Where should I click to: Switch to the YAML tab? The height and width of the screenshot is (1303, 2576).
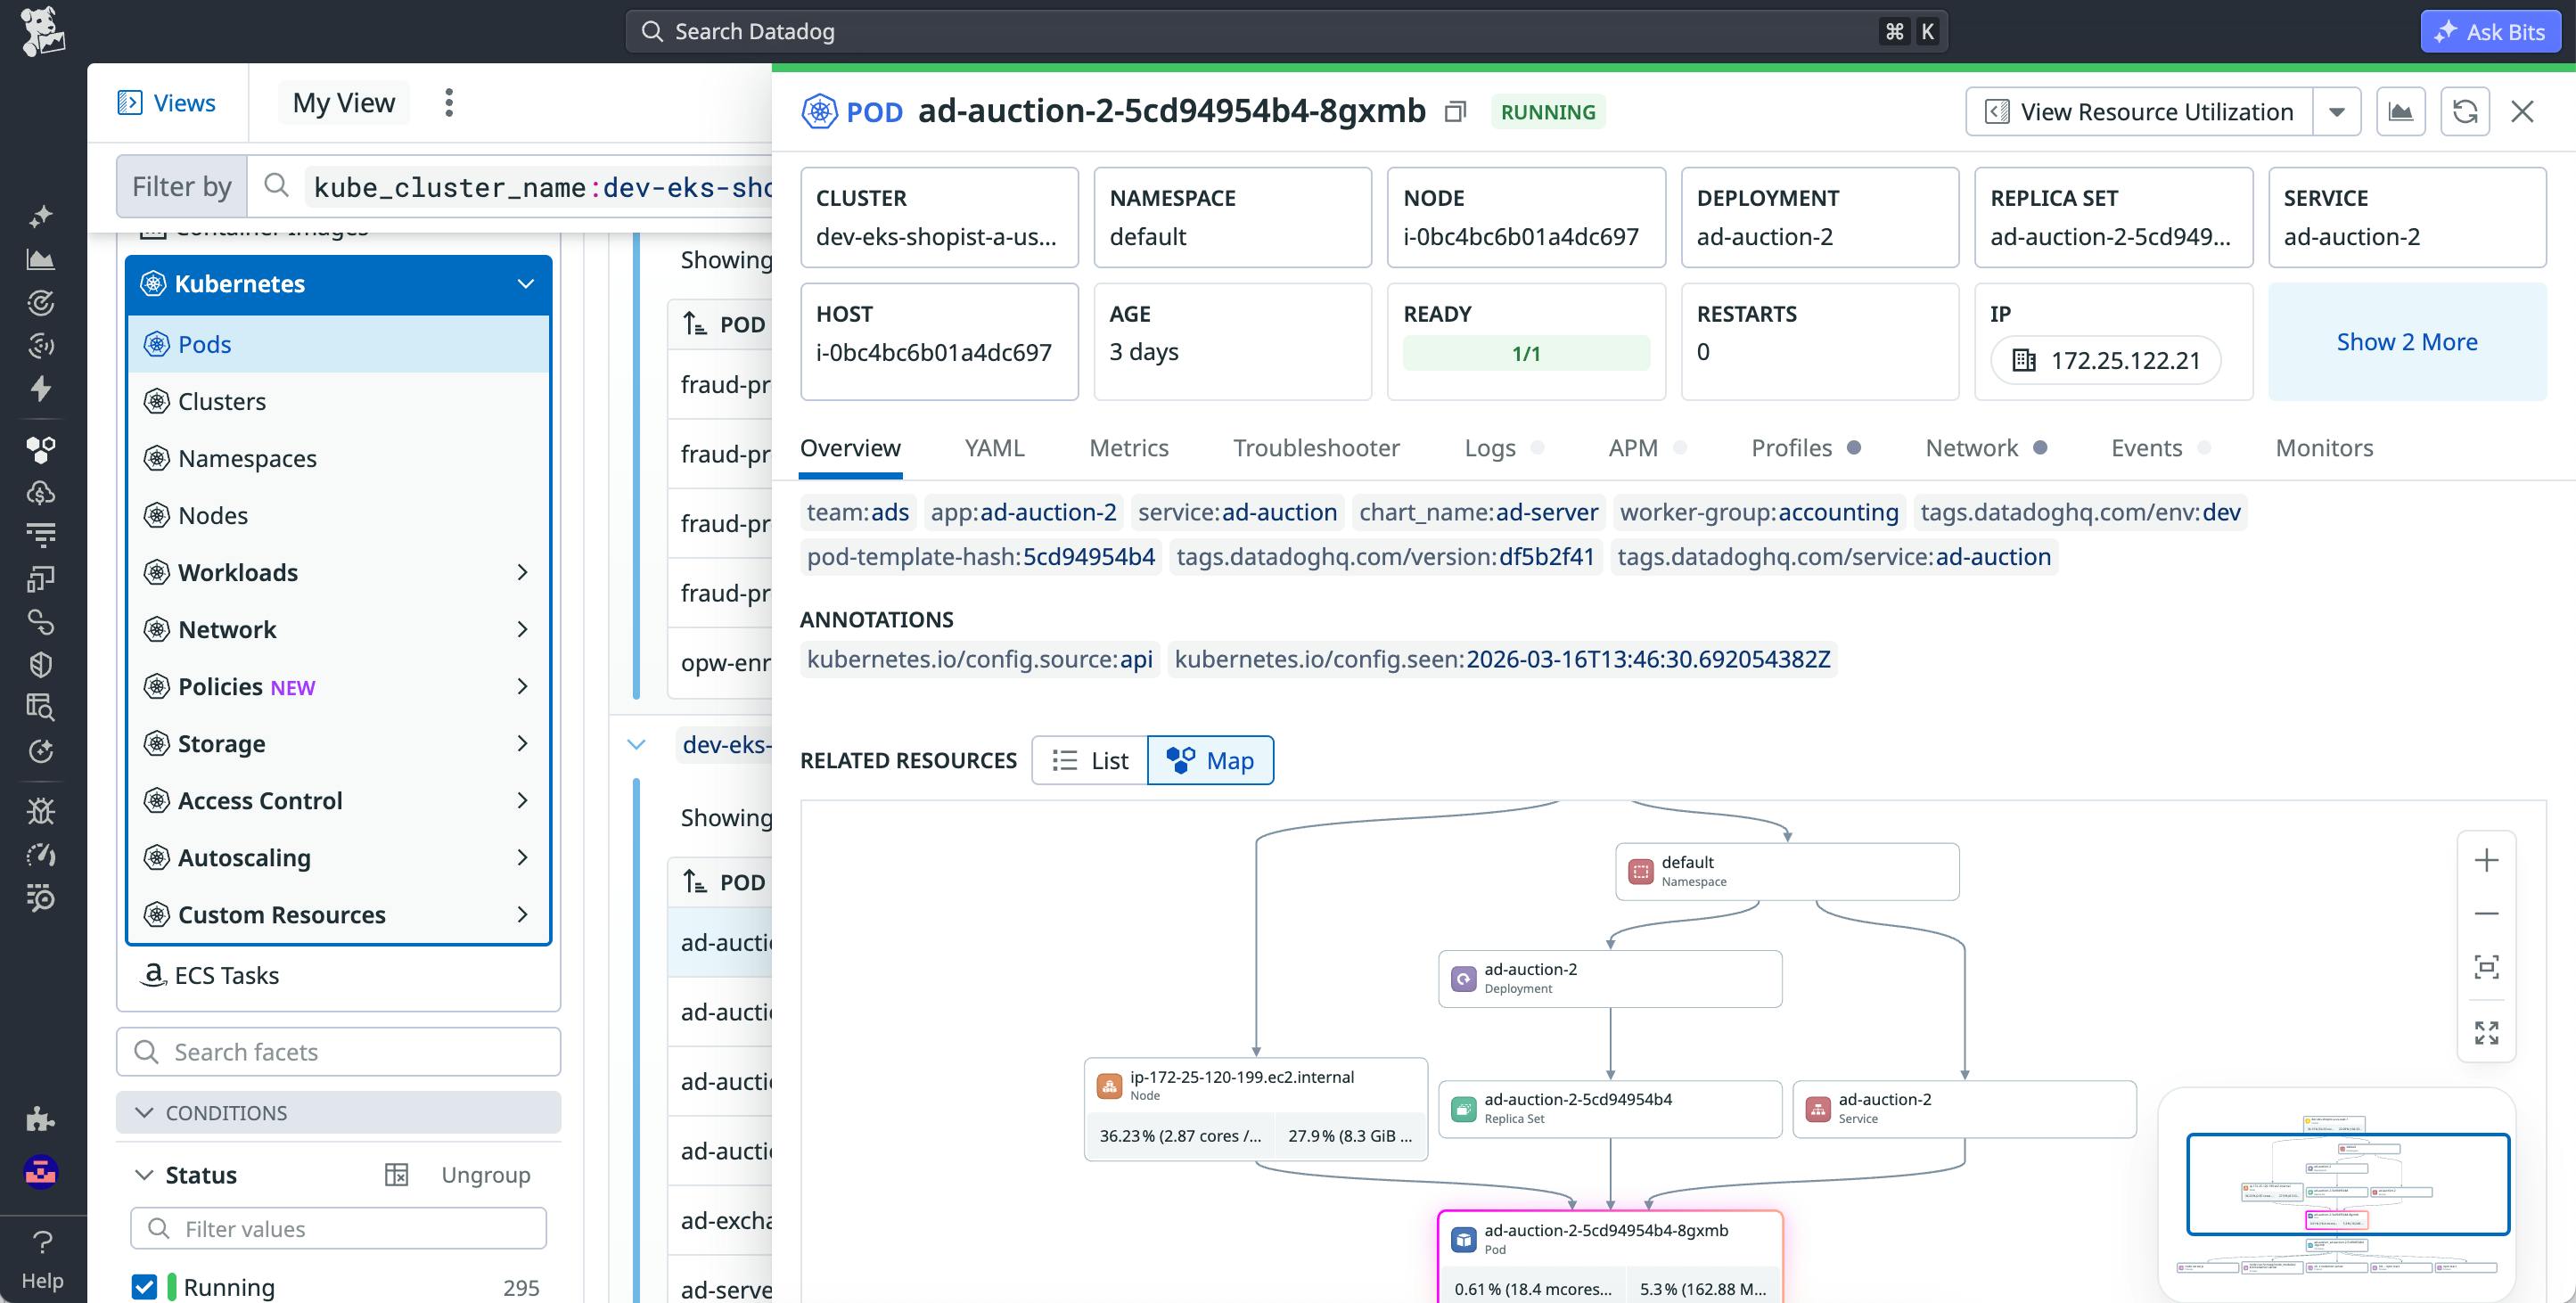coord(994,448)
